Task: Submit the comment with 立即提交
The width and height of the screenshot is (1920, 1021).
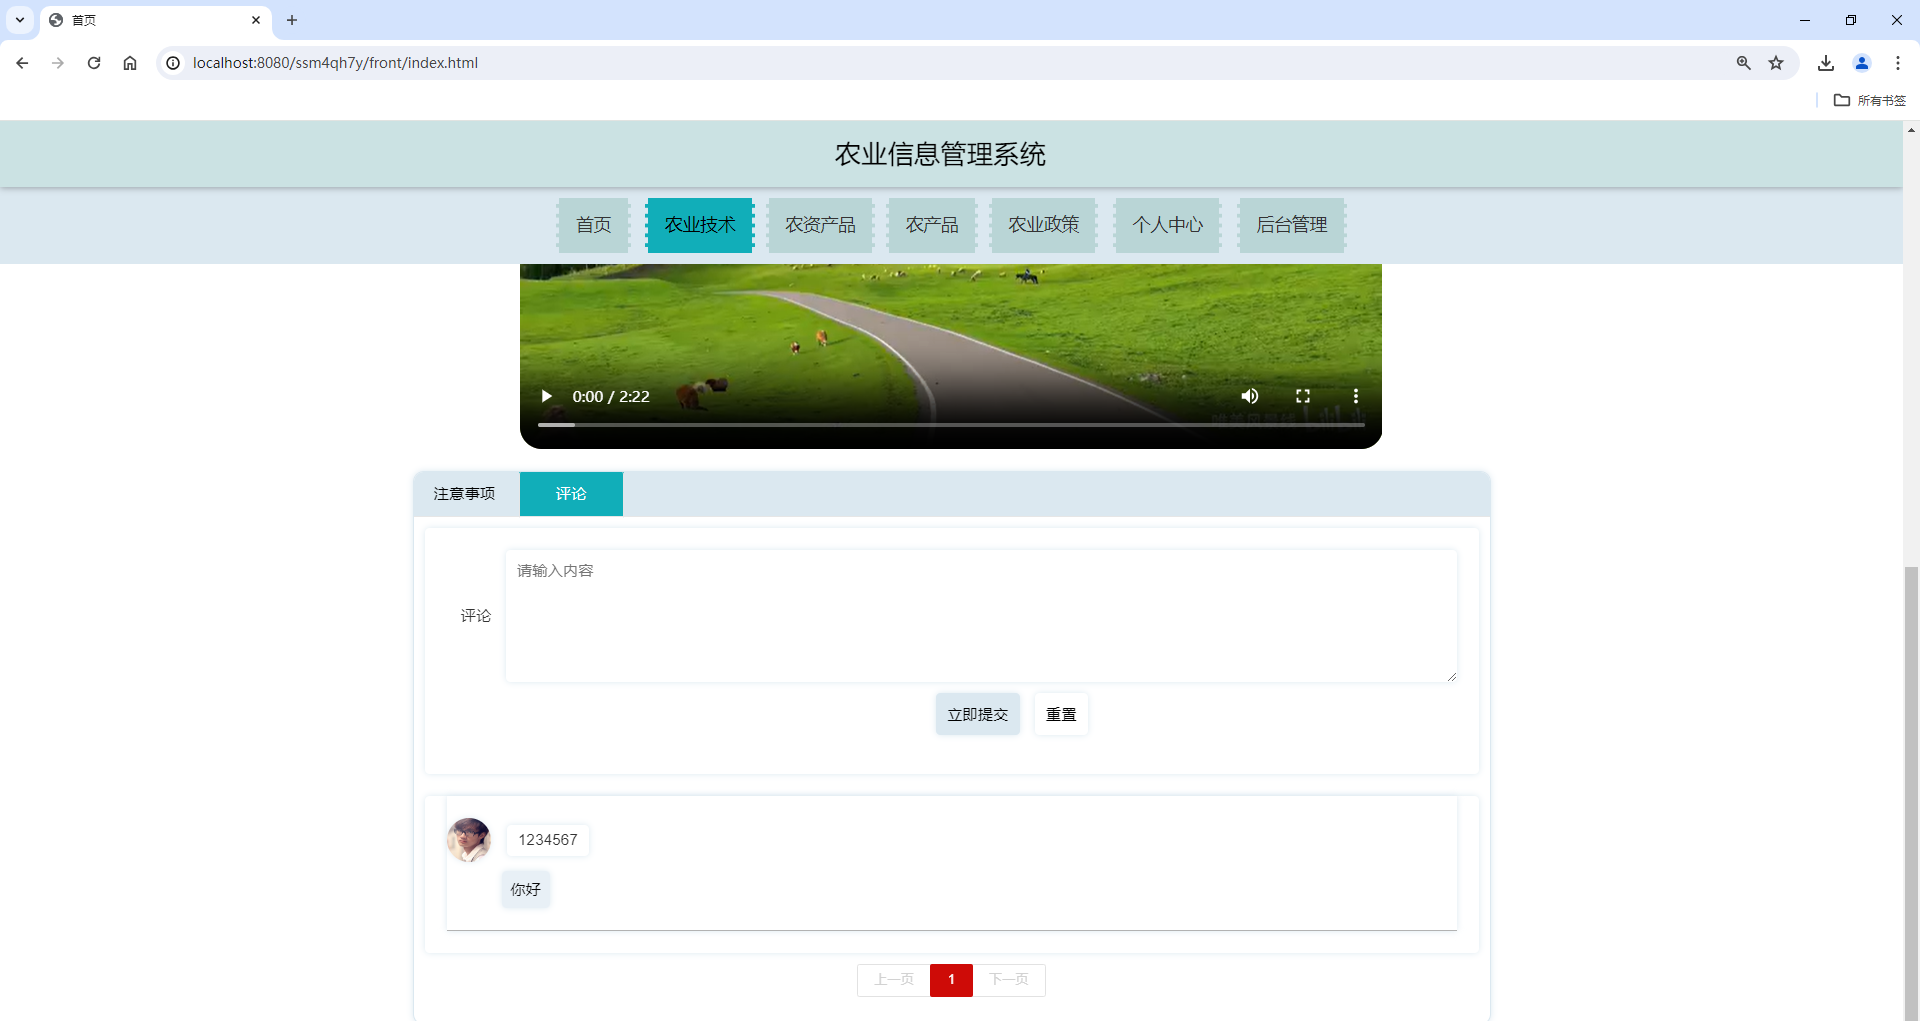Action: (977, 713)
